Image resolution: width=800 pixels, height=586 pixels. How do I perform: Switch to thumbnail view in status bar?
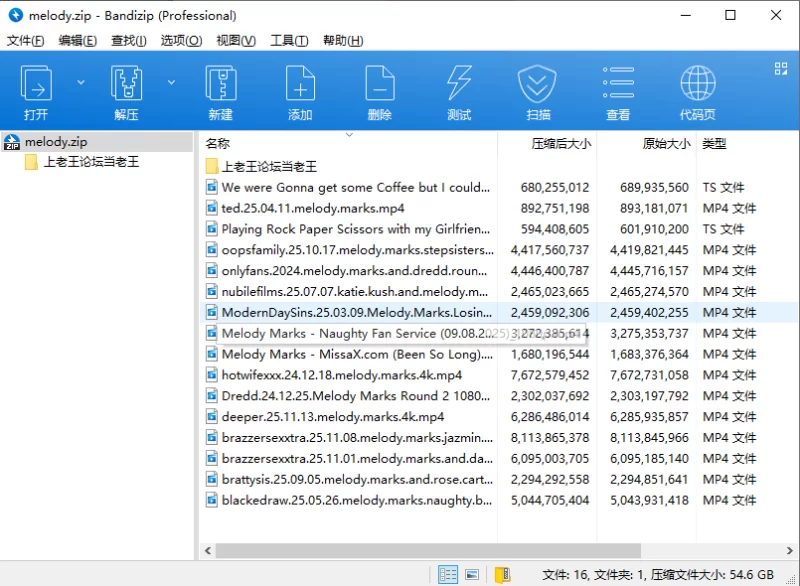(473, 575)
